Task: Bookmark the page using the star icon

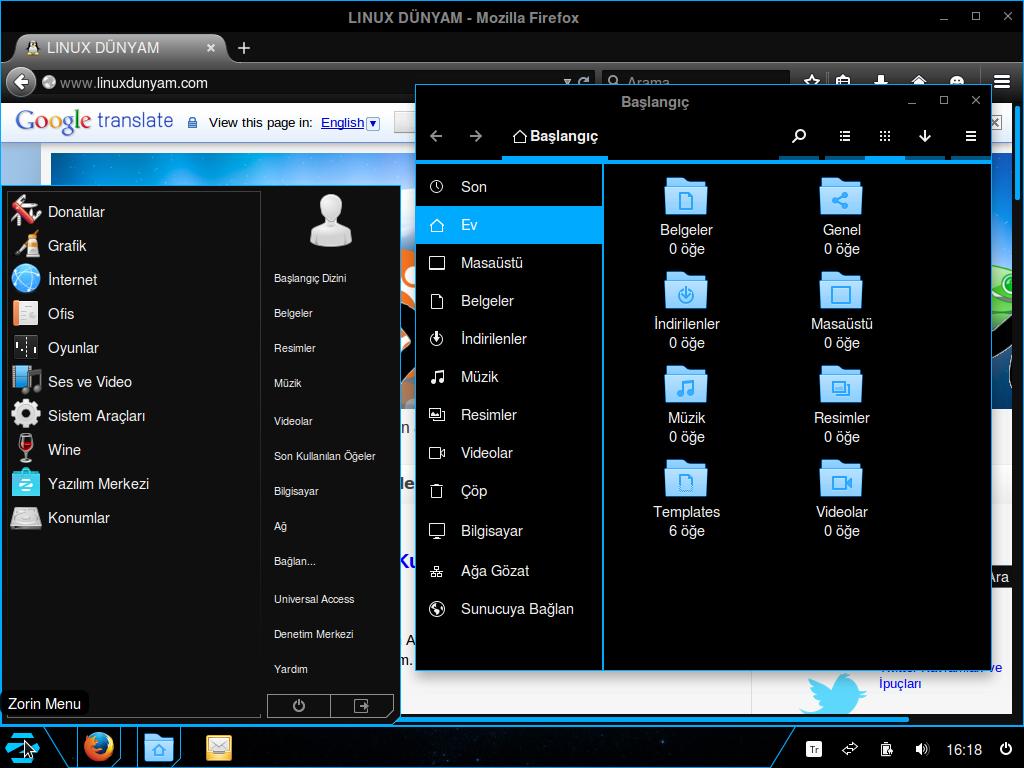Action: pyautogui.click(x=812, y=82)
